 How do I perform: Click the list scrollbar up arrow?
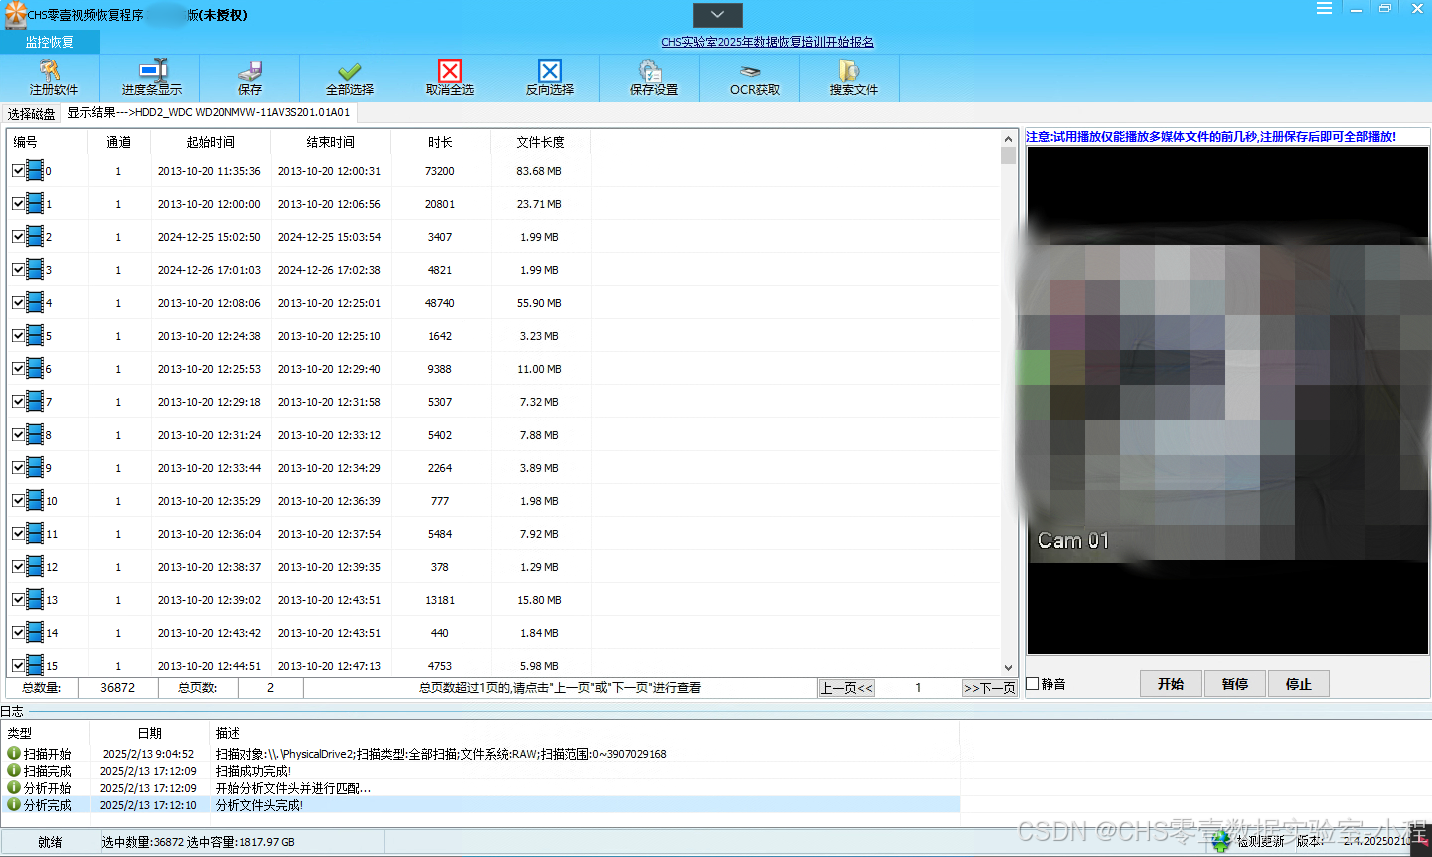coord(1008,139)
